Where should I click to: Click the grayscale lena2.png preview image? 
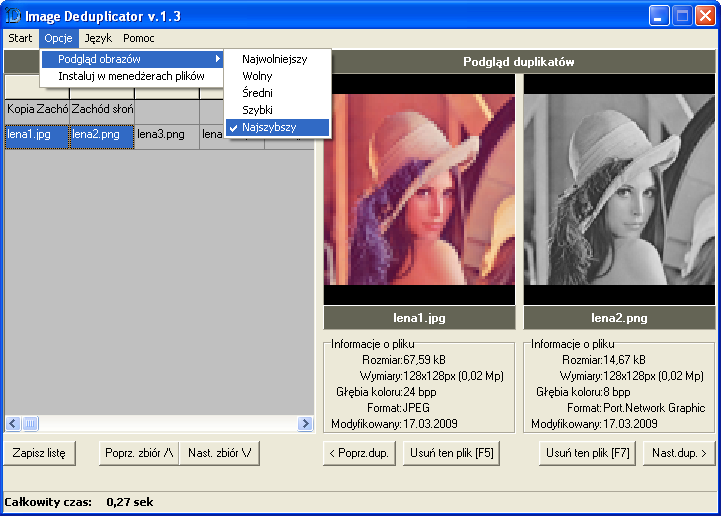tap(619, 189)
